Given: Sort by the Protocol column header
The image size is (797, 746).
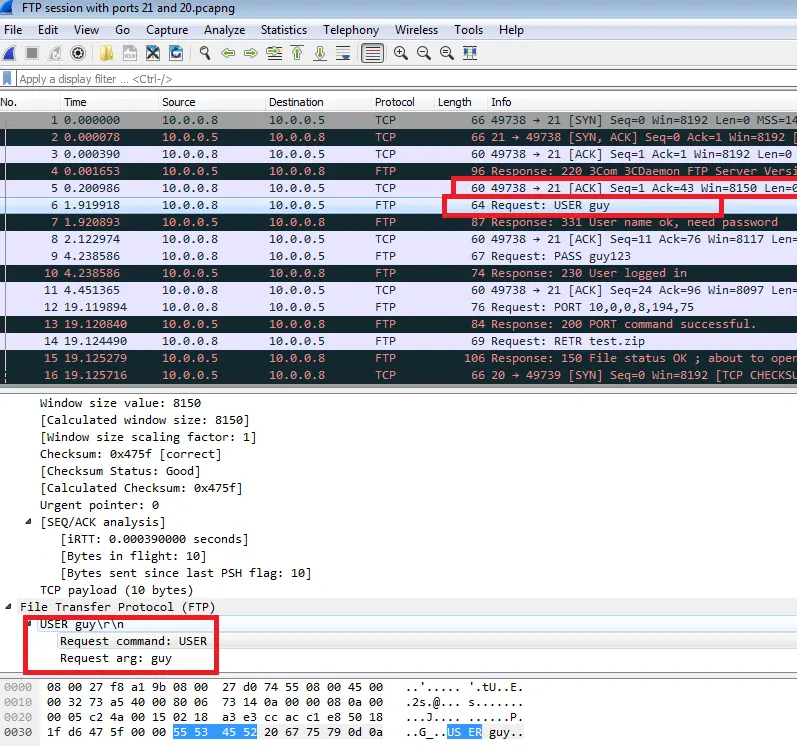Looking at the screenshot, I should tap(403, 102).
